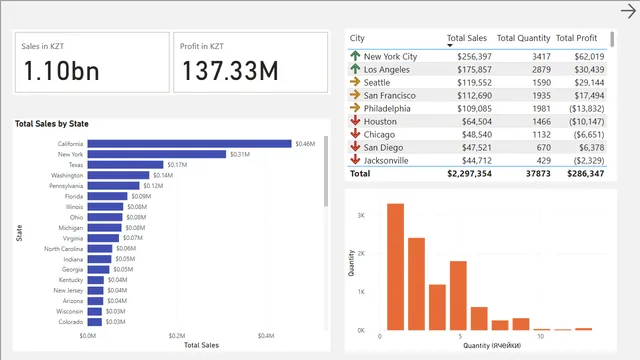Click the $0.46M data label
Viewport: 640px width, 360px height.
pyautogui.click(x=305, y=144)
